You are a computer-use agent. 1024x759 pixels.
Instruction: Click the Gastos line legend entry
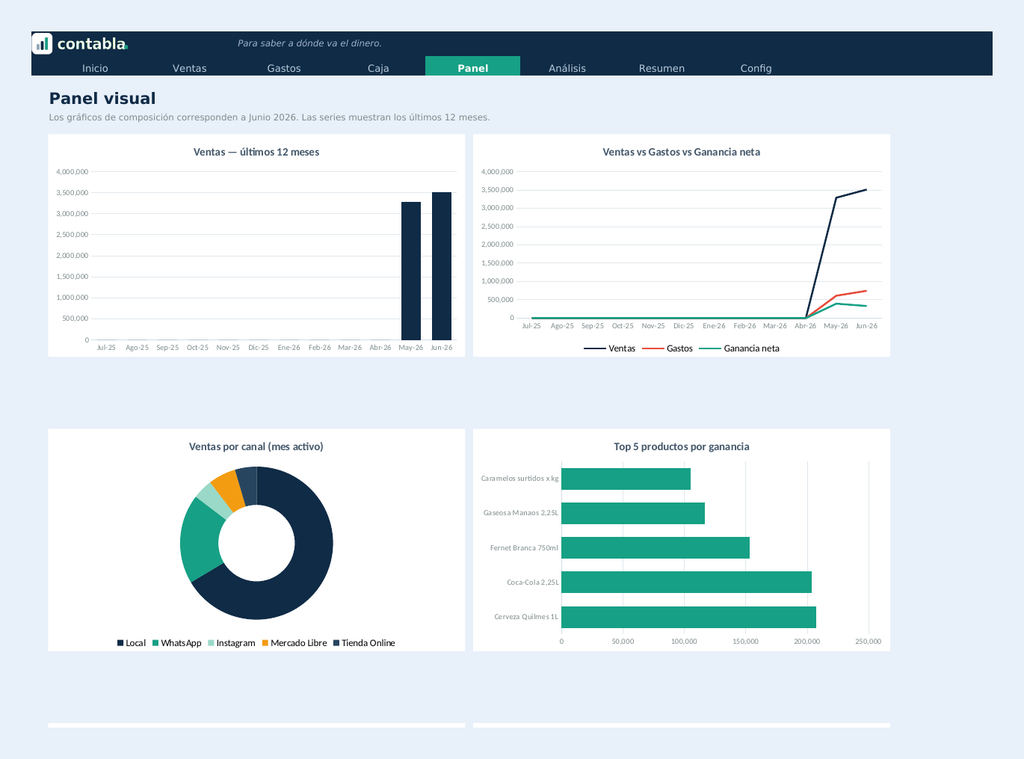(x=667, y=348)
